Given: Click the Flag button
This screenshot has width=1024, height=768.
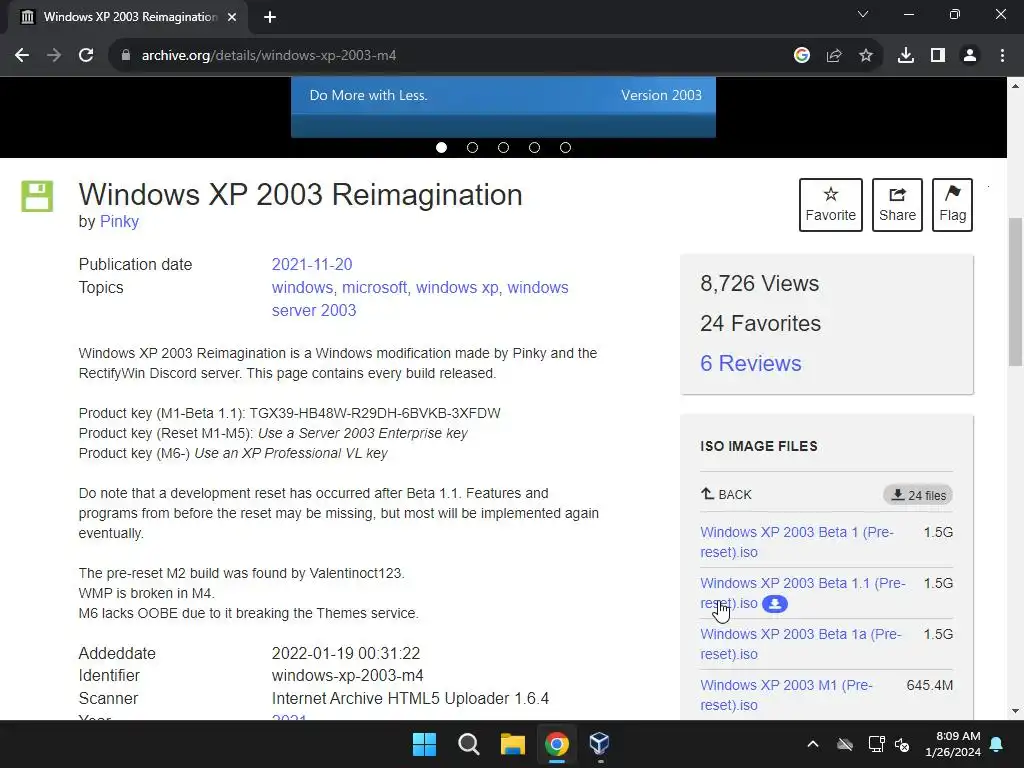Looking at the screenshot, I should (x=952, y=205).
